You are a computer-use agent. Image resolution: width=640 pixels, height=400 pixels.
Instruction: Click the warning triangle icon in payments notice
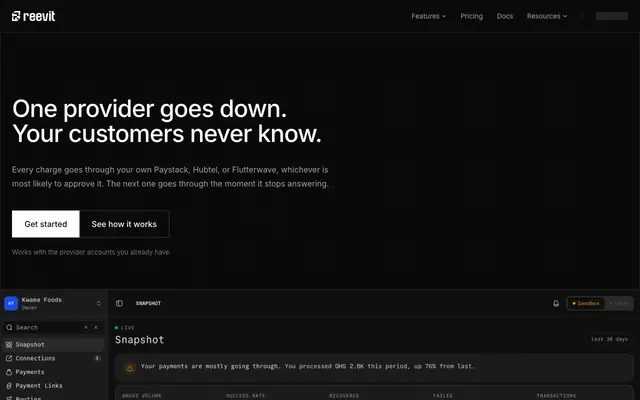(x=130, y=368)
